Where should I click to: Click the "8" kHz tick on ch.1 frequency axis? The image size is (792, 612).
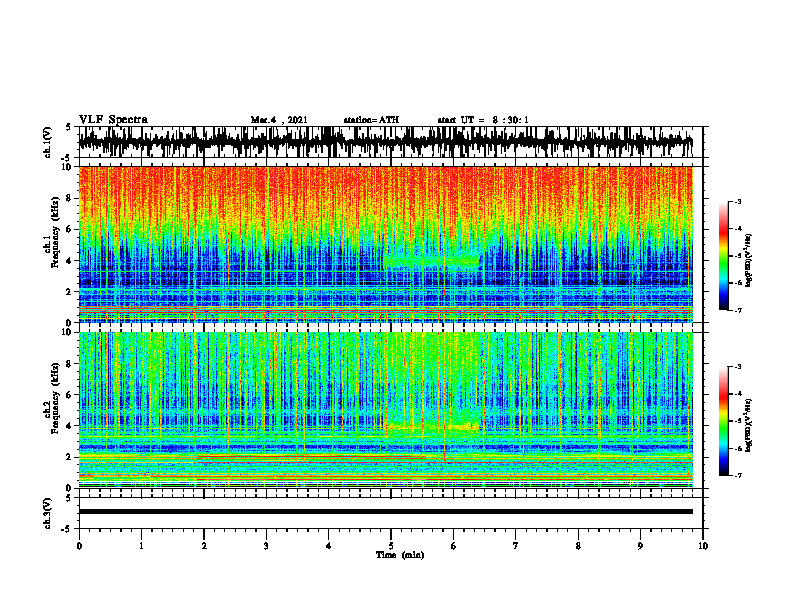coord(69,198)
